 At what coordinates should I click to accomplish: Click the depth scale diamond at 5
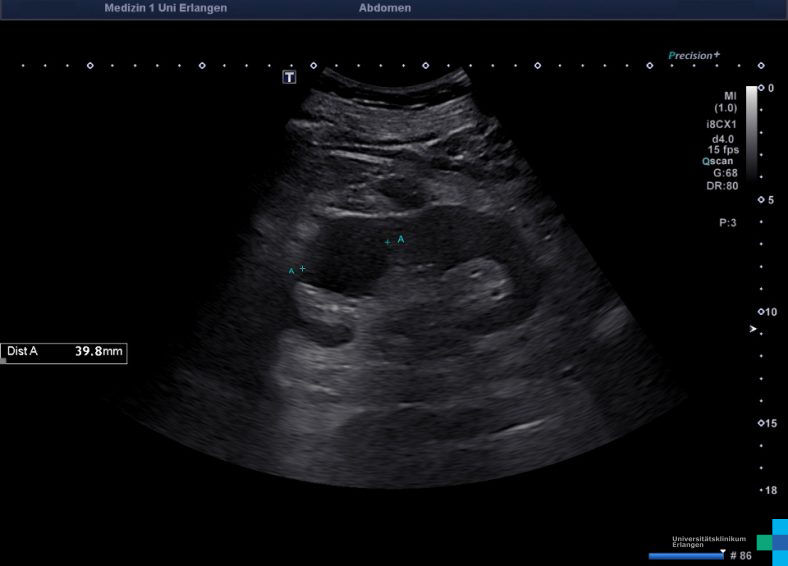762,200
